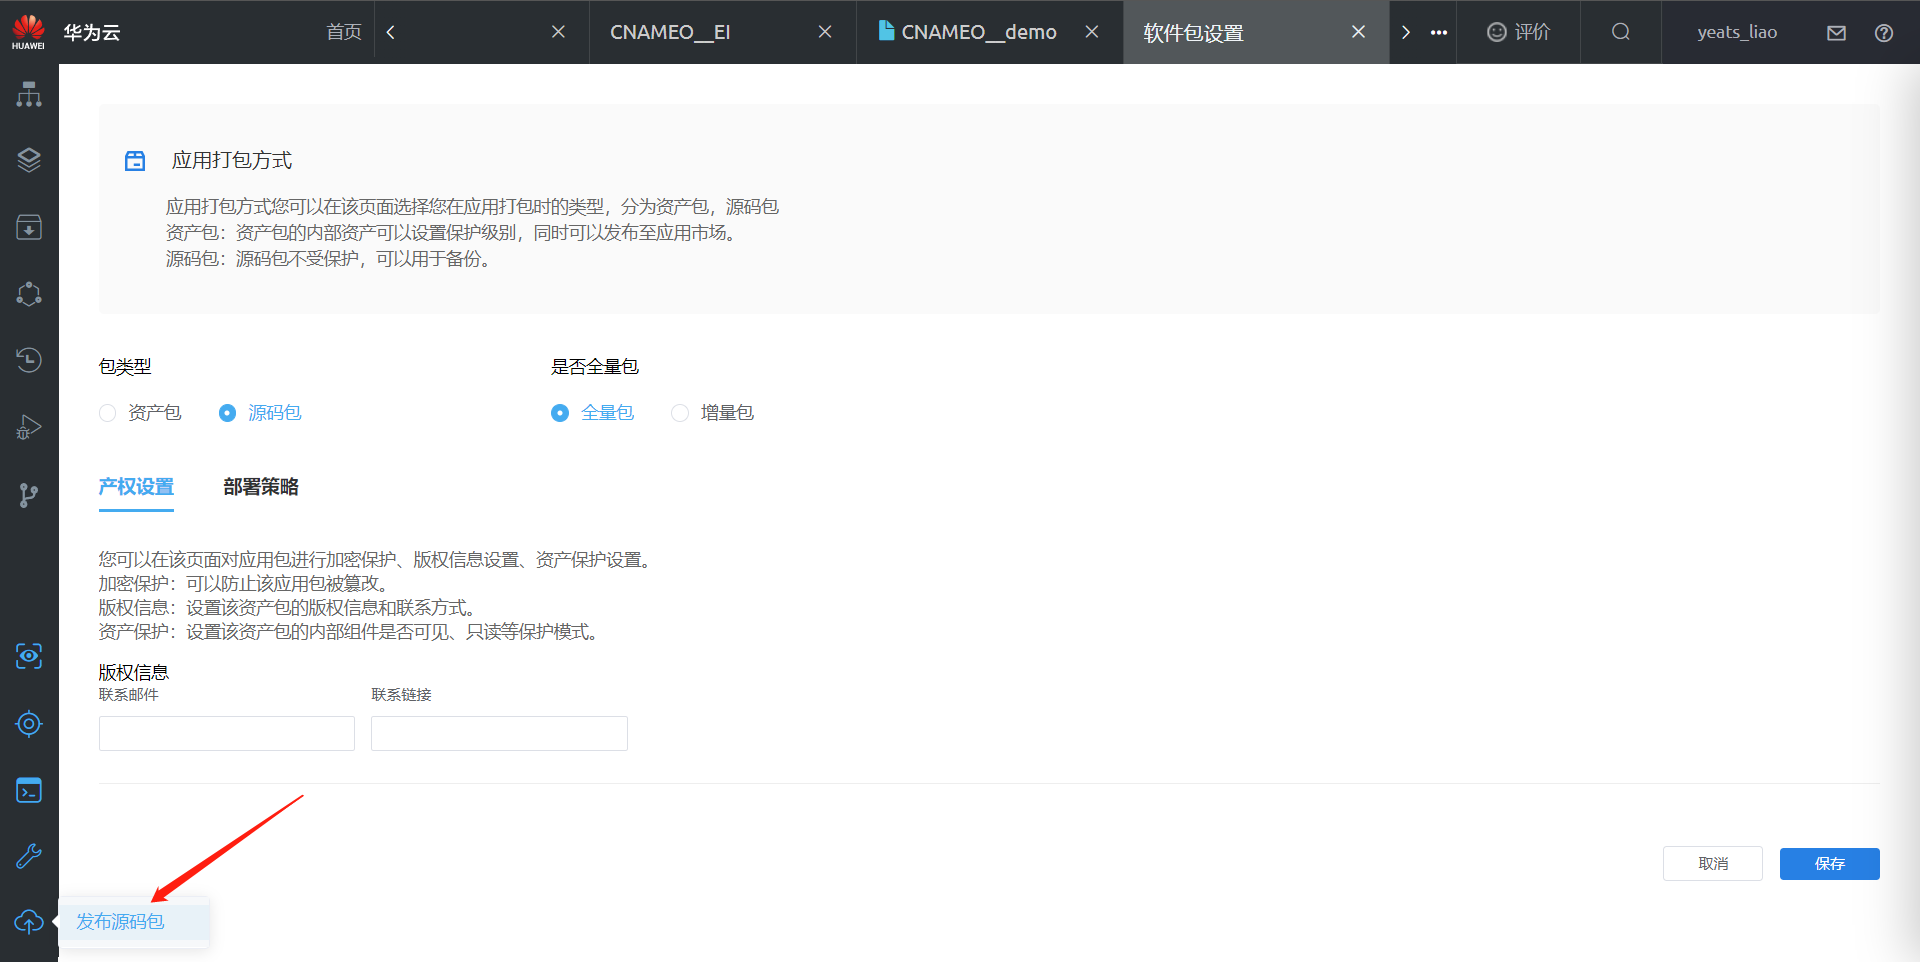The image size is (1920, 962).
Task: Click the Huawei Cloud logo
Action: tap(28, 31)
